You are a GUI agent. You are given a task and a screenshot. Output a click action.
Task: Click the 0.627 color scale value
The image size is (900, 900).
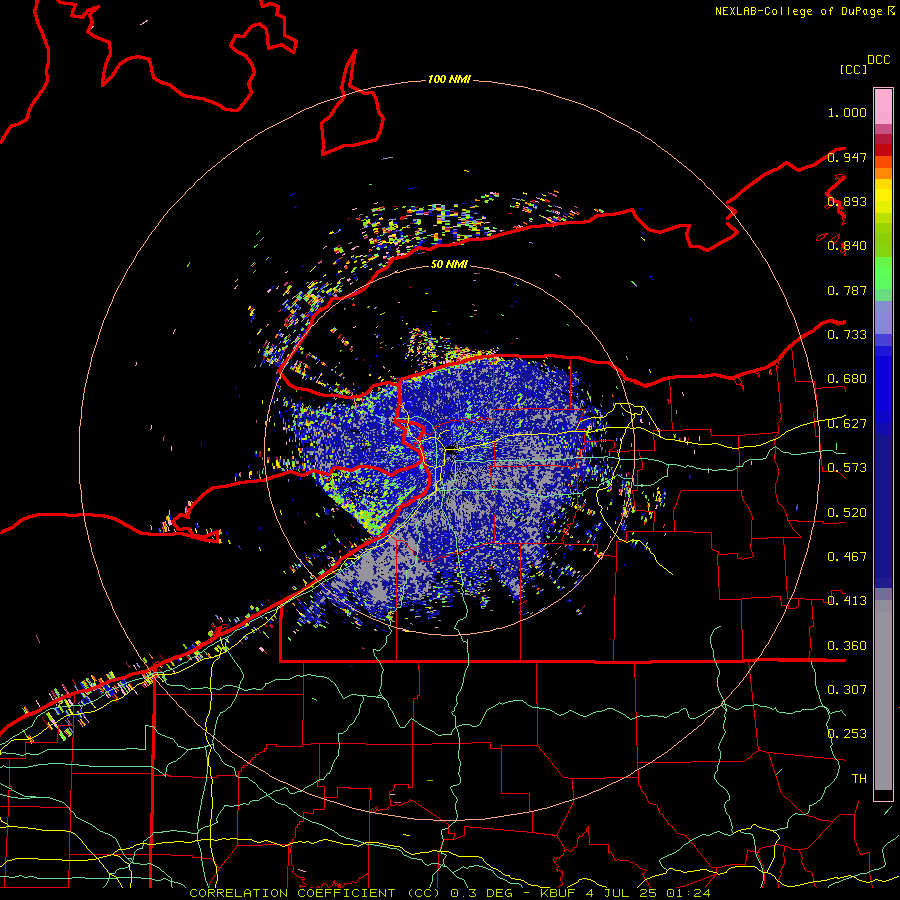click(847, 424)
